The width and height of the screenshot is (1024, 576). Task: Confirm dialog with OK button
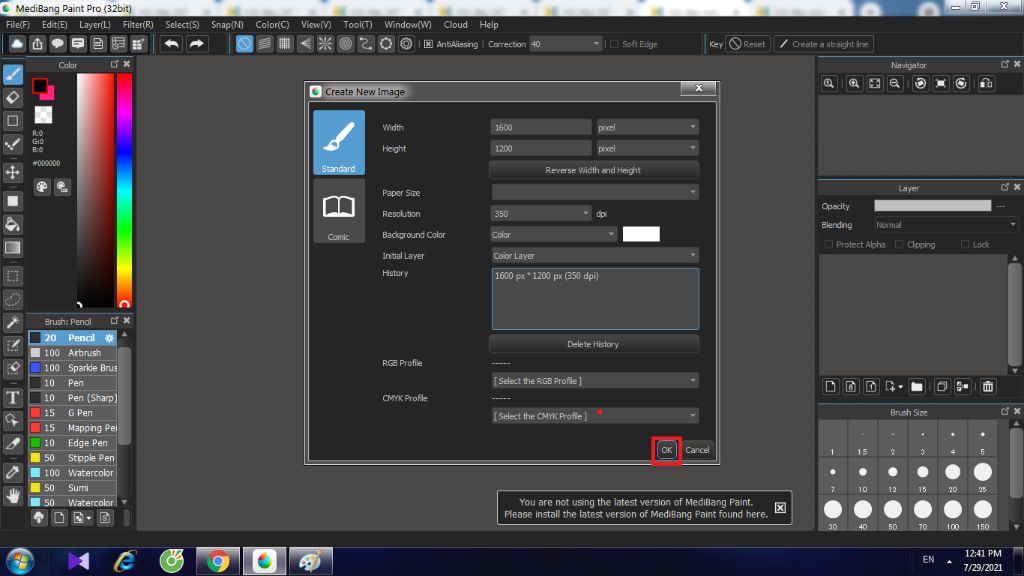point(666,450)
